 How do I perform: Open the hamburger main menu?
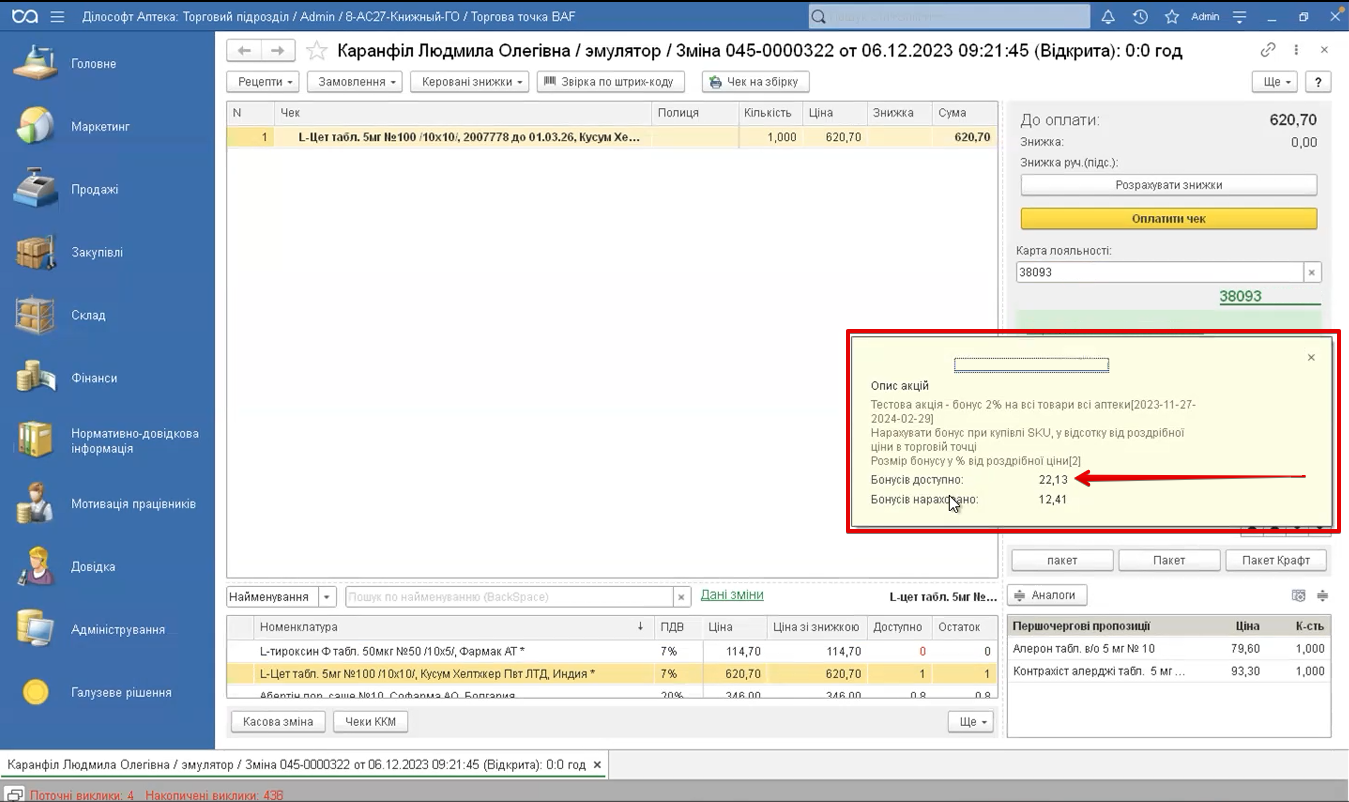[57, 17]
